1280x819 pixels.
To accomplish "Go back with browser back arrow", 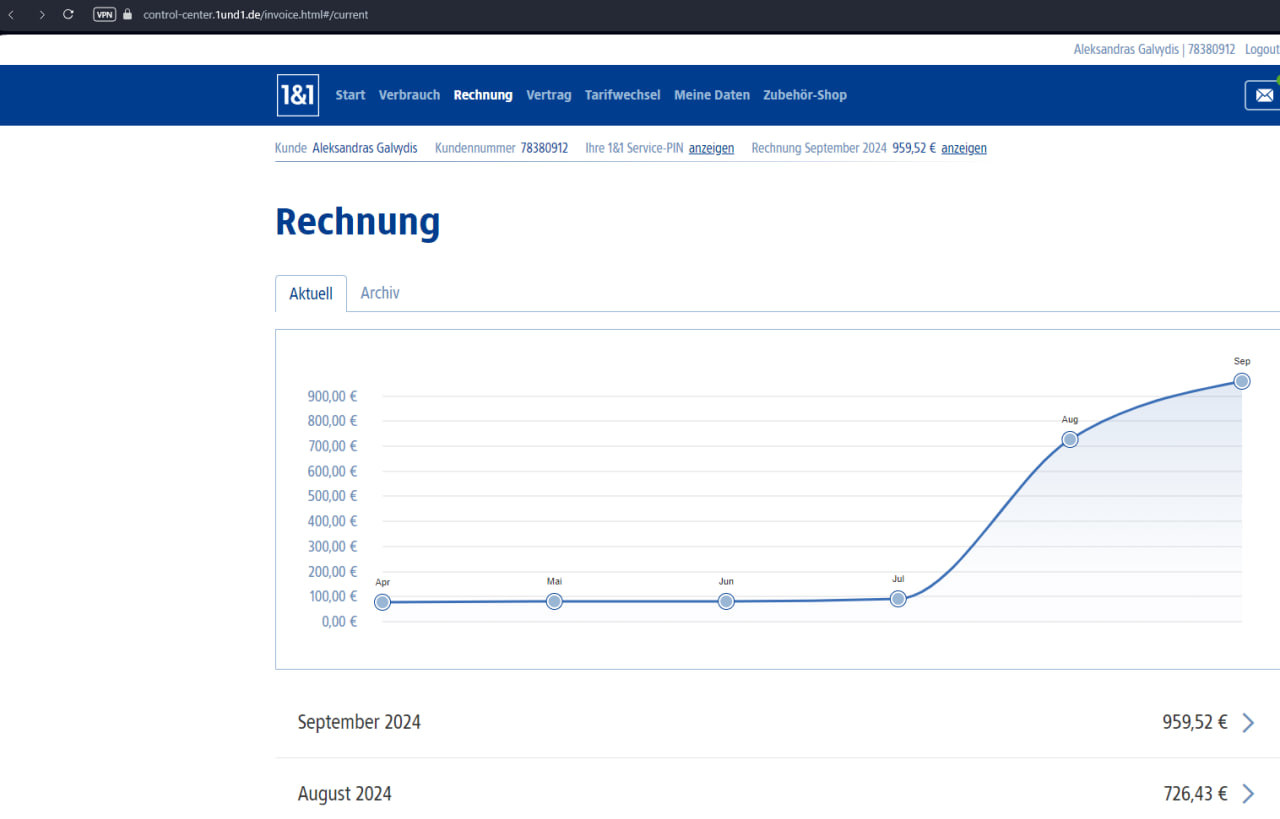I will pyautogui.click(x=11, y=15).
